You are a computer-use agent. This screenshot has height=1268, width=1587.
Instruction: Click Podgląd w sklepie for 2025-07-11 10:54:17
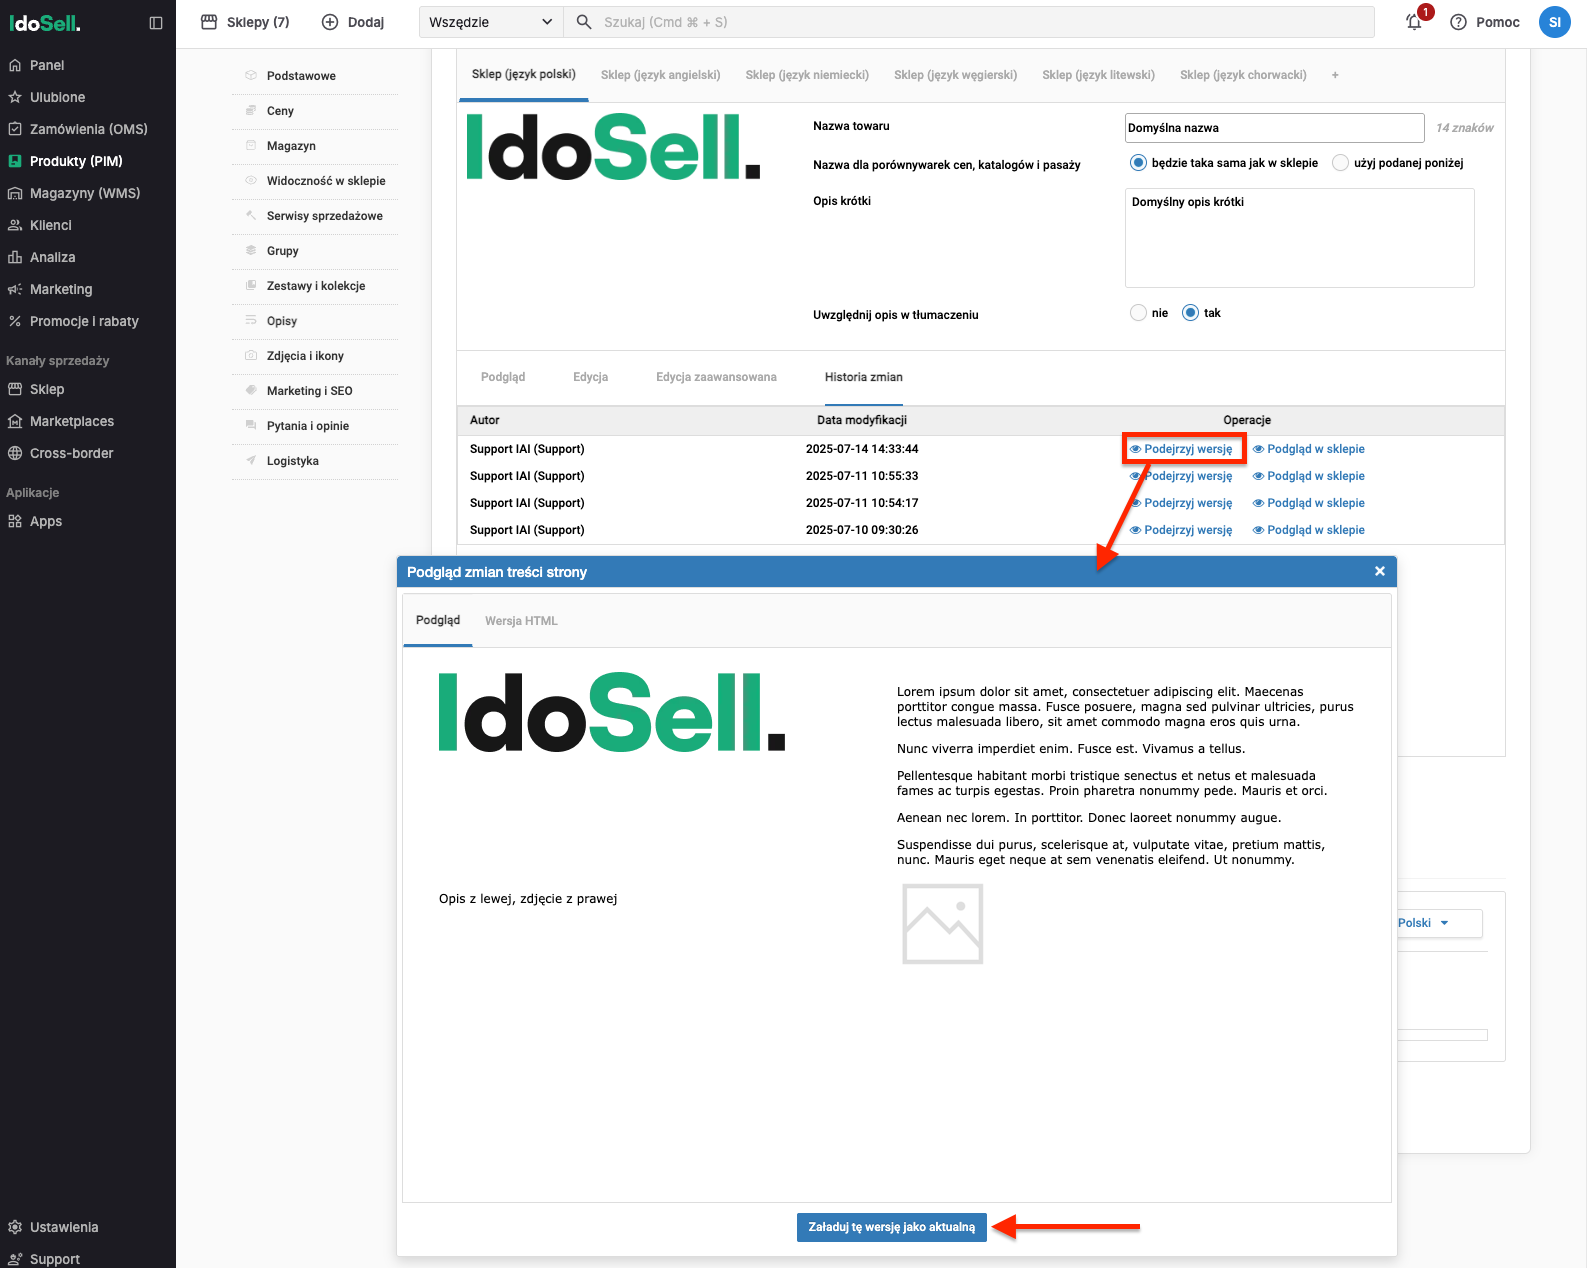pyautogui.click(x=1308, y=503)
